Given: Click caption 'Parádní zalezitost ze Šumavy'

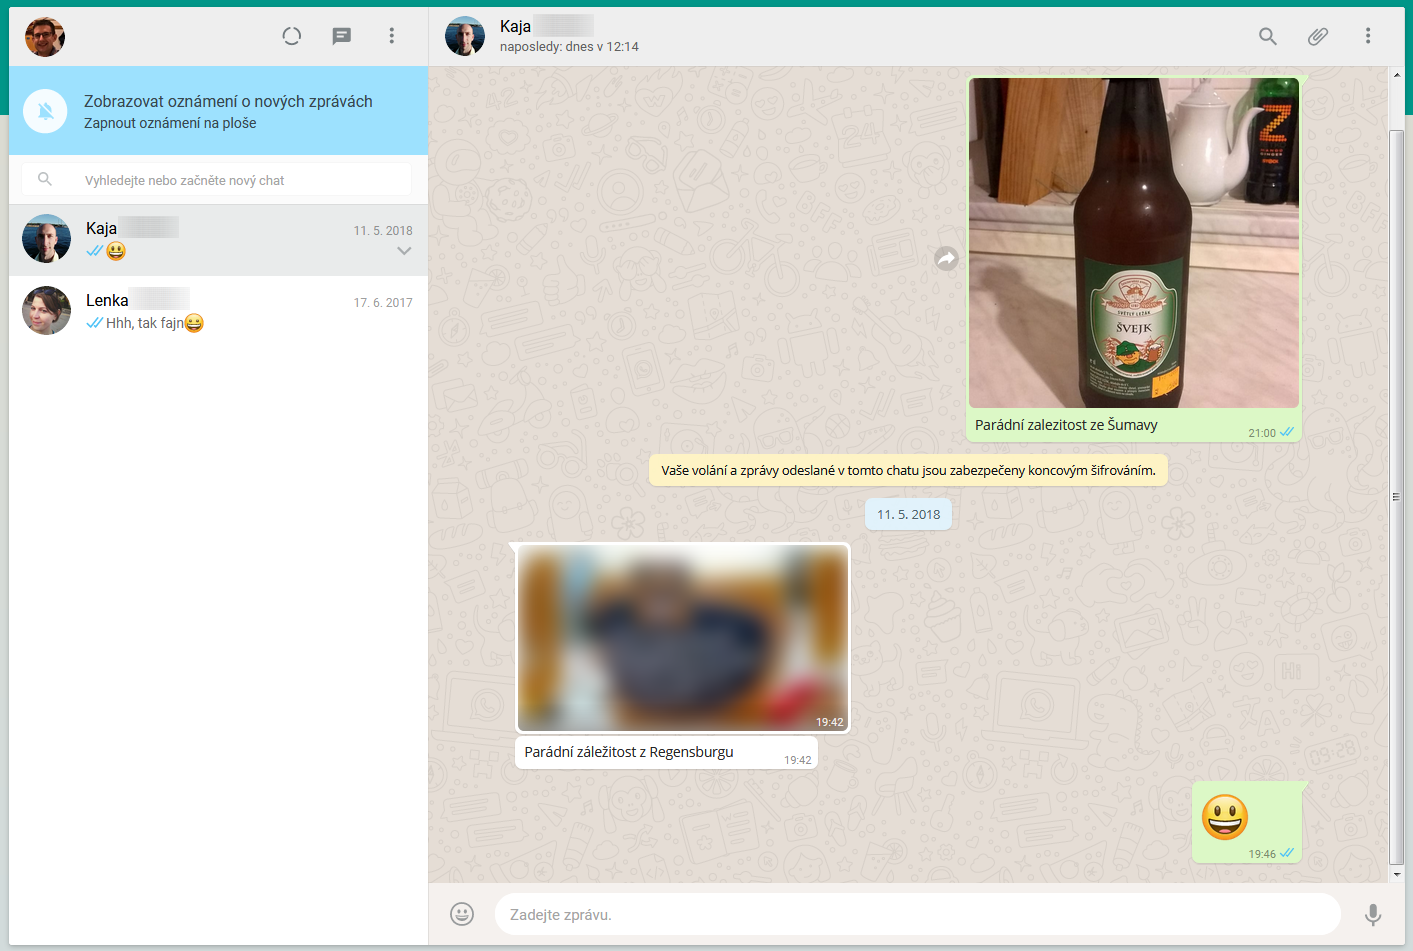Looking at the screenshot, I should [1066, 425].
